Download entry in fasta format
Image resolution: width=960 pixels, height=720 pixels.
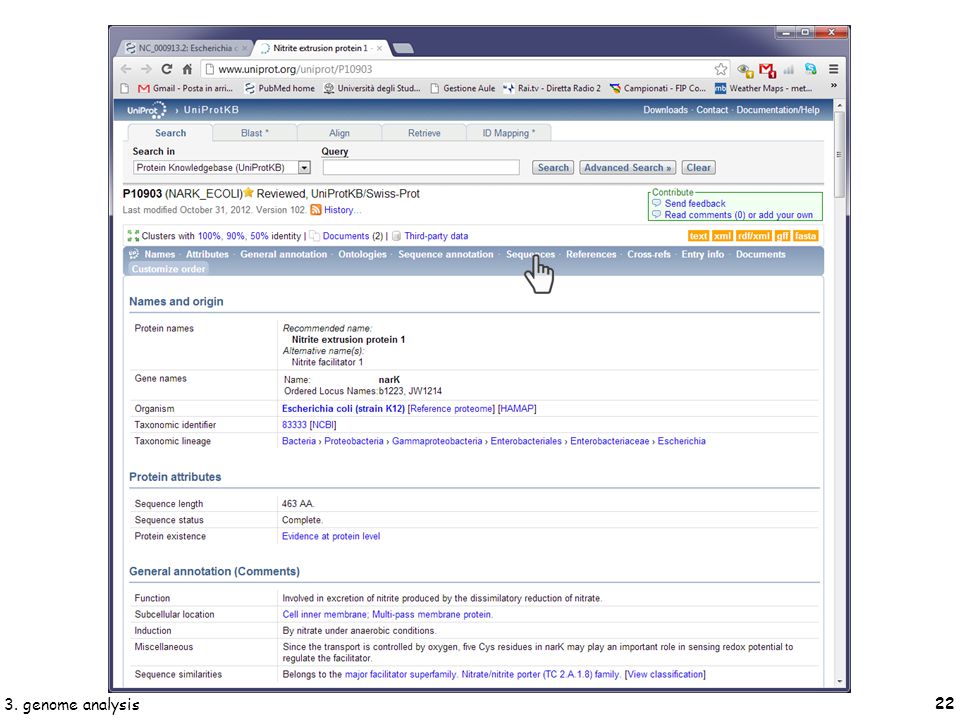[x=806, y=236]
